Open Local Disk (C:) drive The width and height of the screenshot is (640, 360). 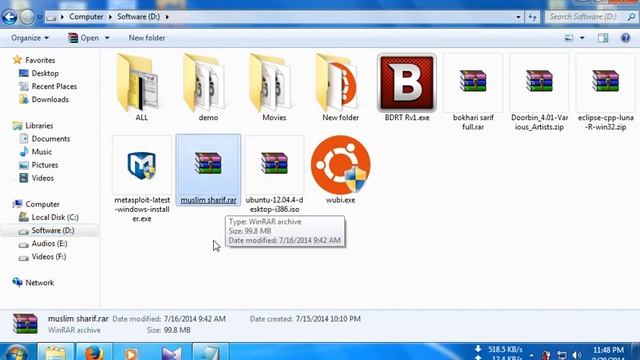55,217
